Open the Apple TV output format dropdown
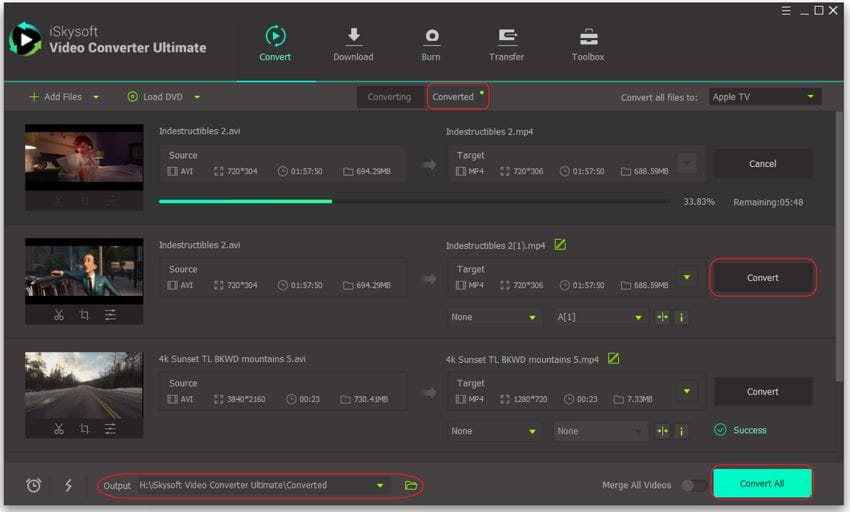 (x=764, y=97)
